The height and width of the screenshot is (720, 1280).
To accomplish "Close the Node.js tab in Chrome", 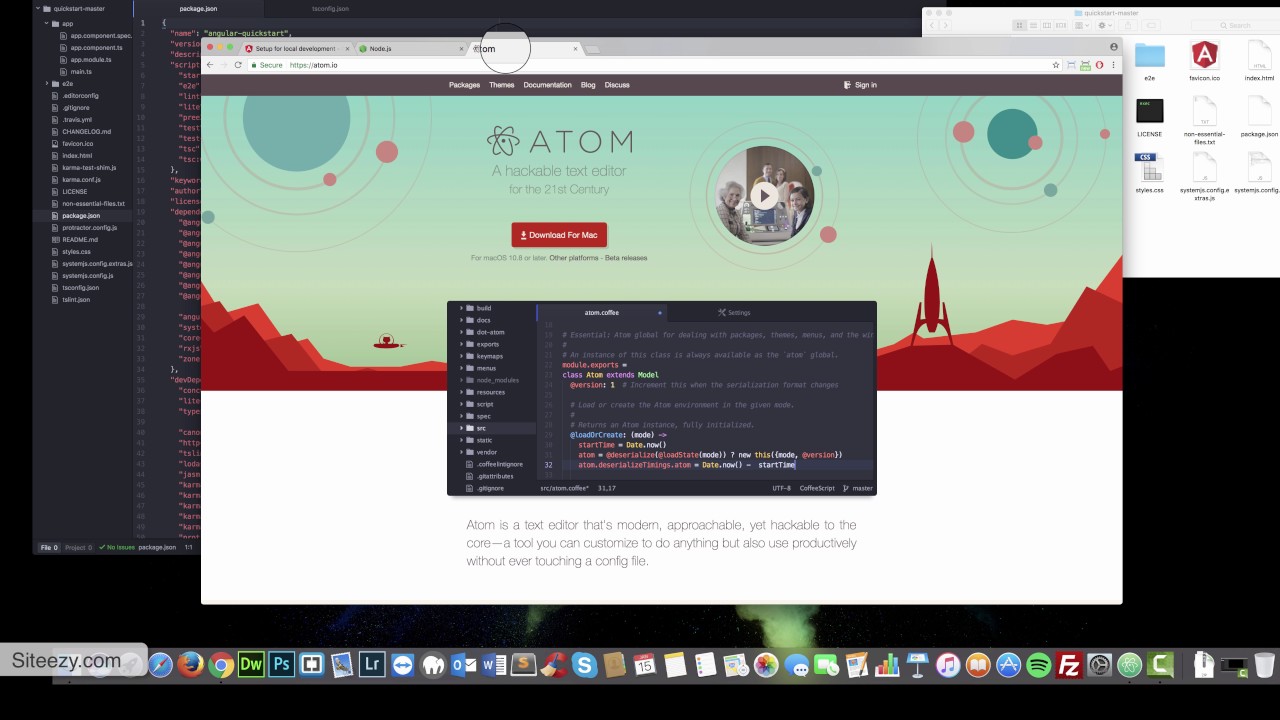I will pos(461,48).
